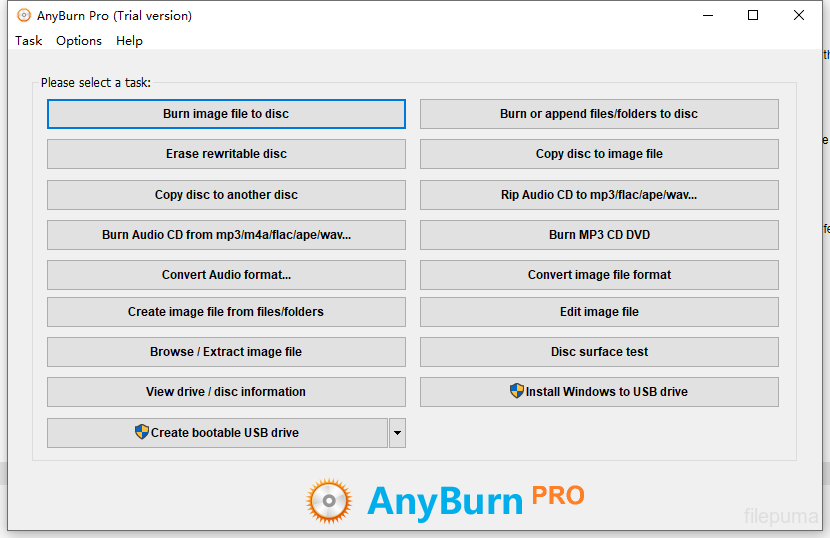830x538 pixels.
Task: Click Create image file from files/folders
Action: click(x=226, y=312)
